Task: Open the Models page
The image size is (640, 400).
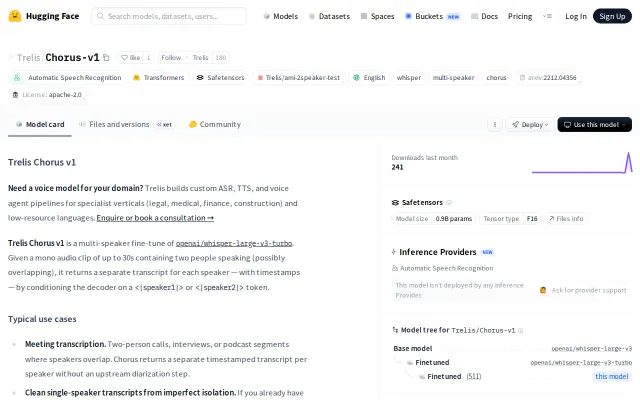Action: click(281, 16)
